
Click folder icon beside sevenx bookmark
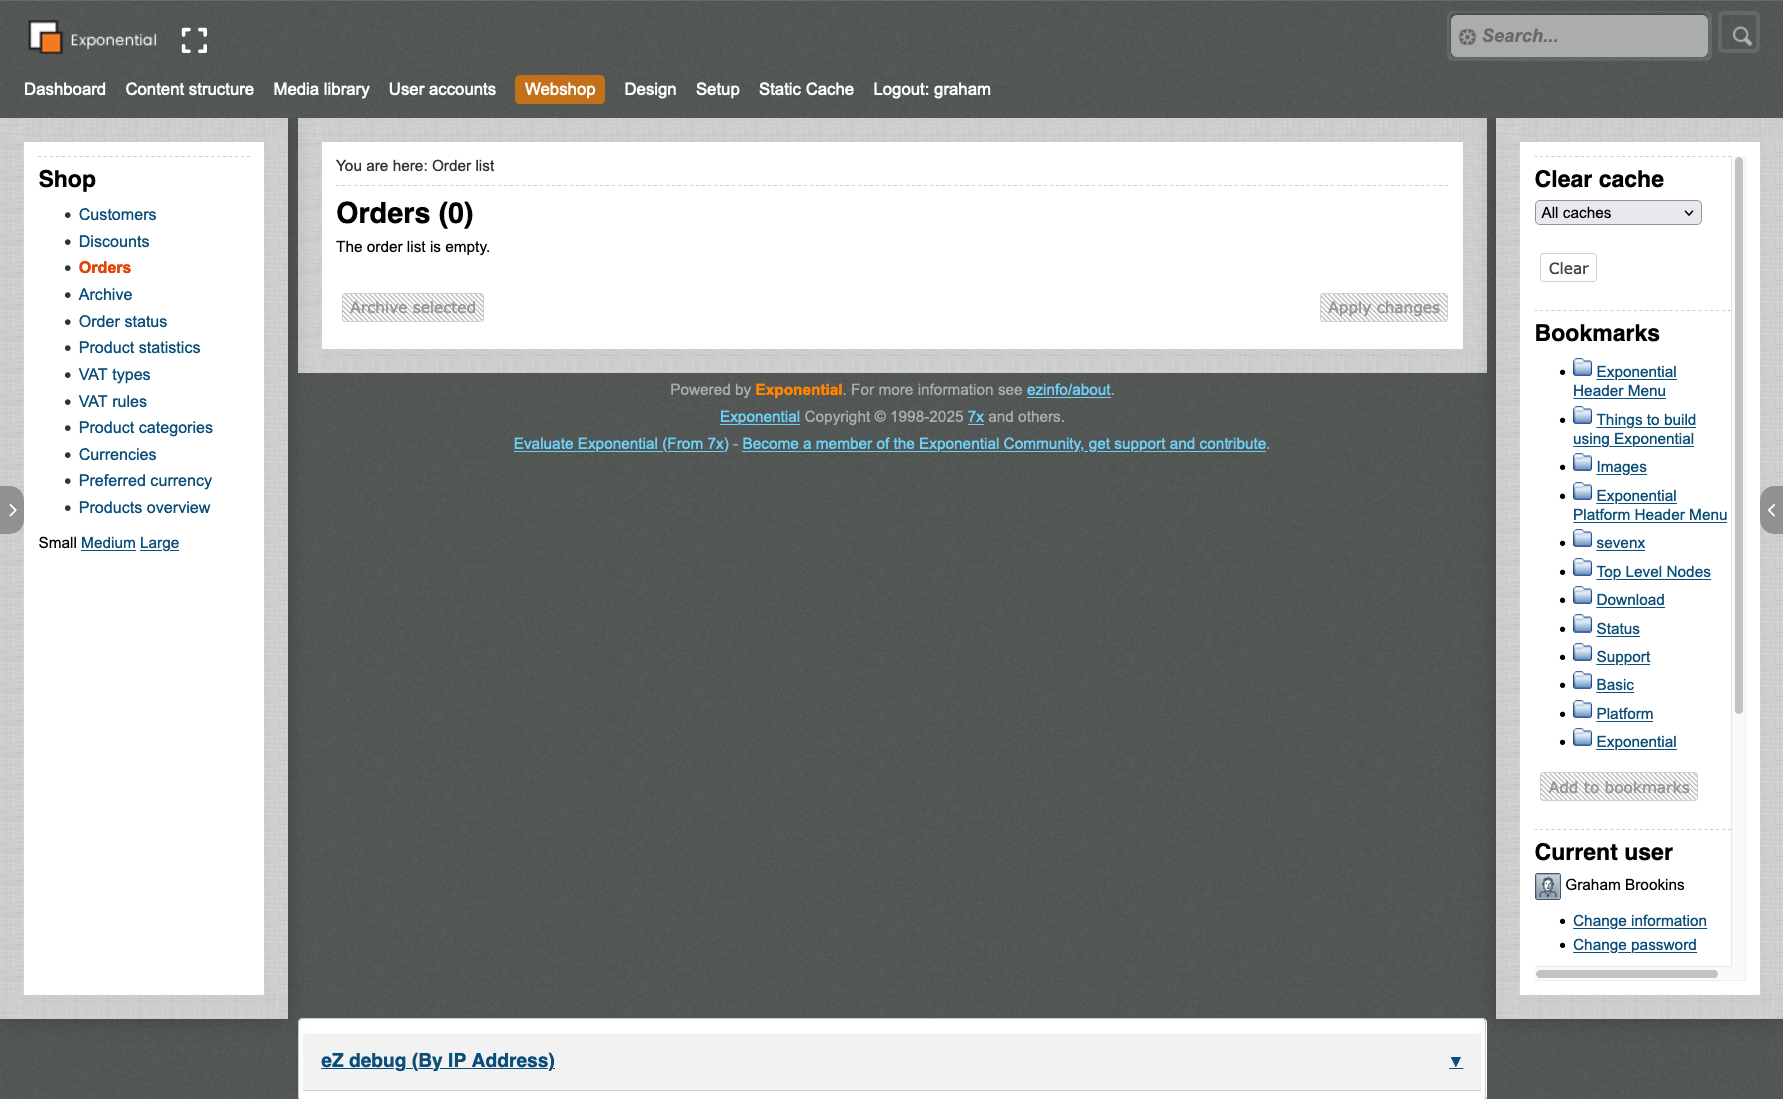1582,539
